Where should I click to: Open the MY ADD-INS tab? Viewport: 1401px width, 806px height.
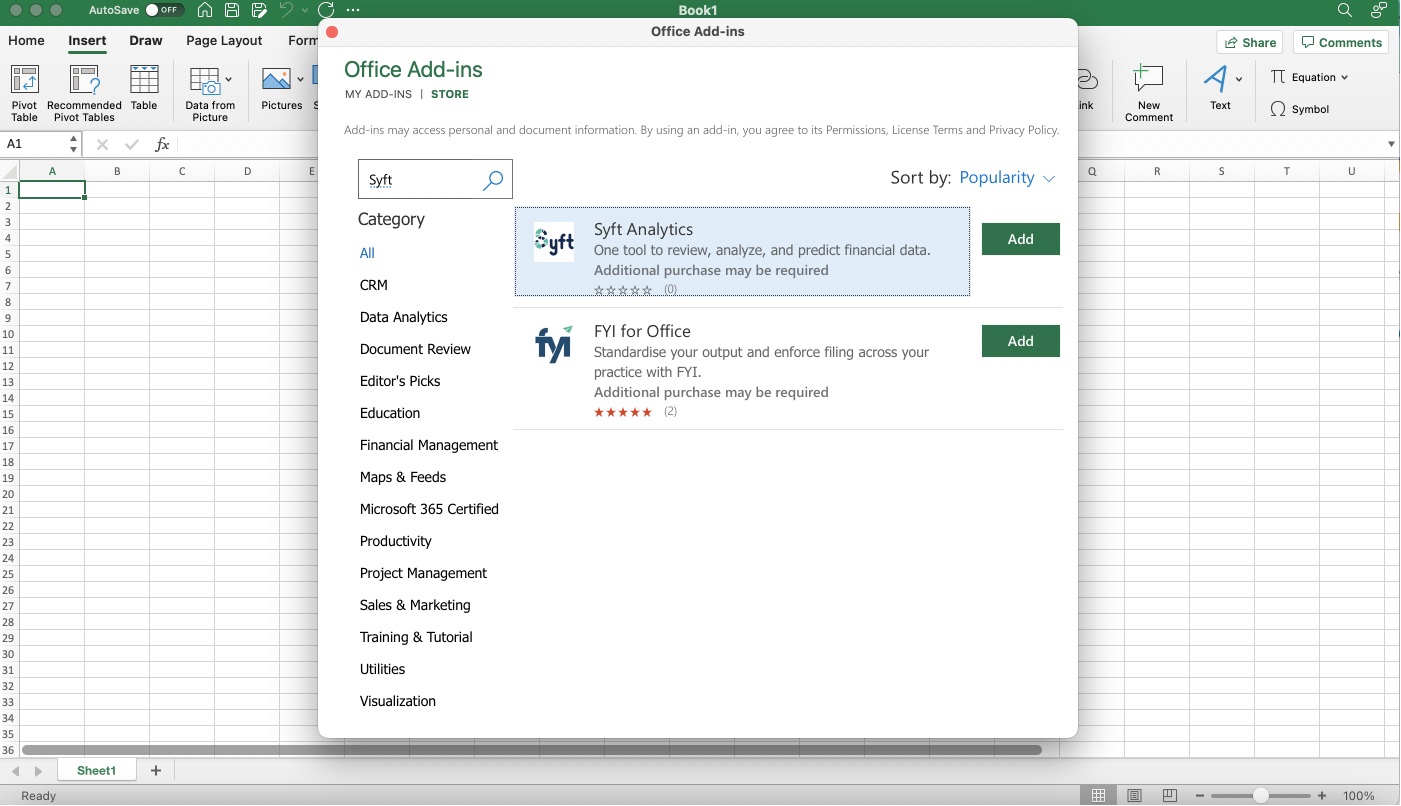click(378, 93)
